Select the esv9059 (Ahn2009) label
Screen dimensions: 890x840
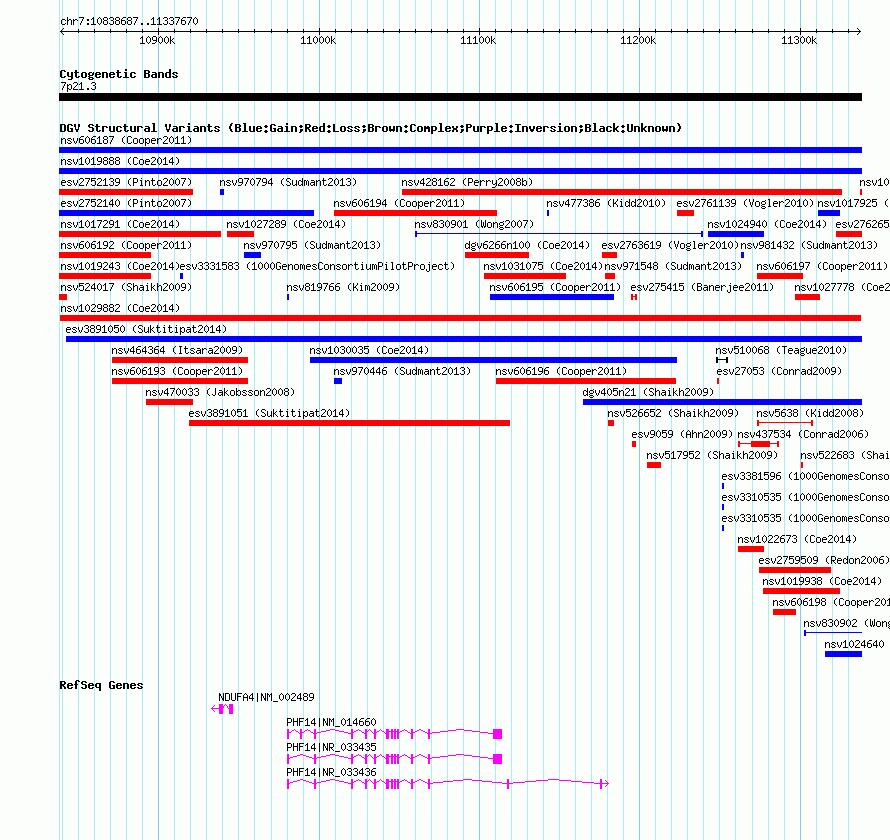coord(682,434)
